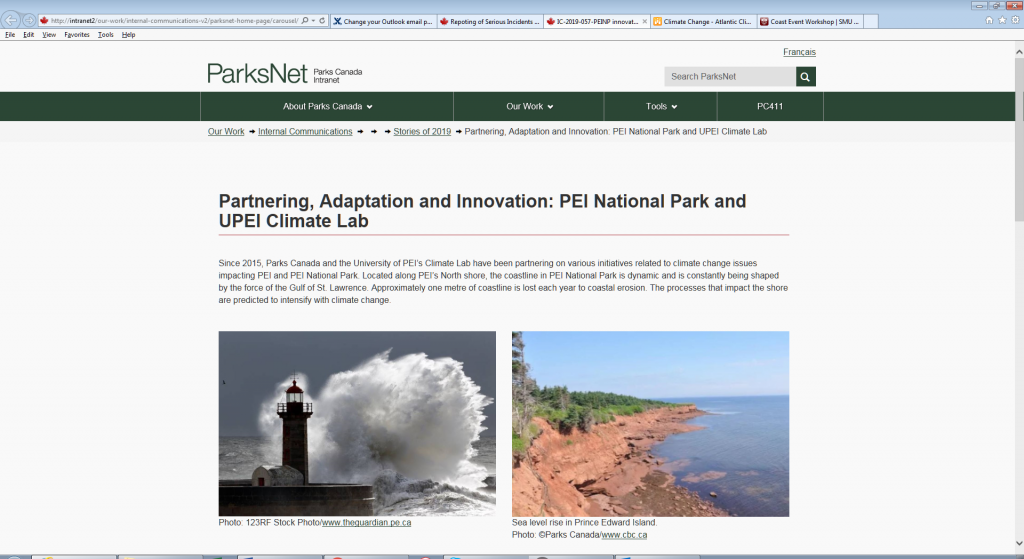Open the browser Home icon
Viewport: 1024px width, 559px height.
click(989, 20)
